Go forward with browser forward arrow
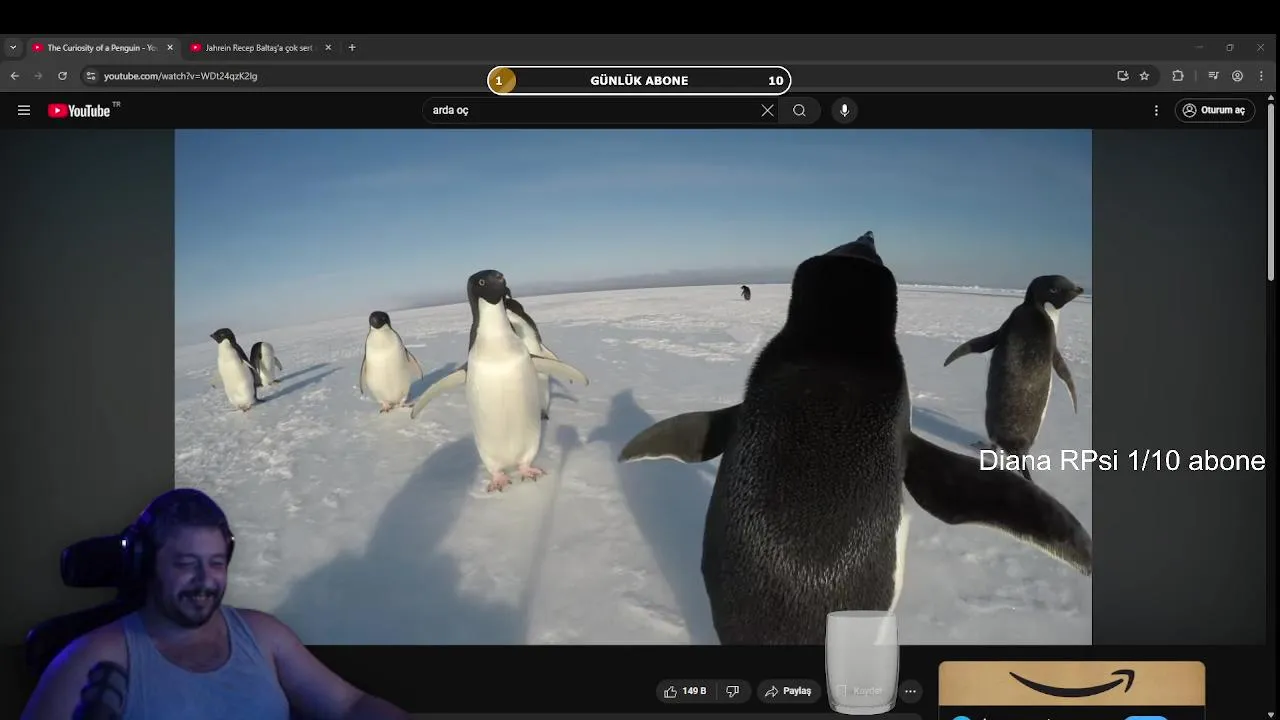 pos(38,76)
